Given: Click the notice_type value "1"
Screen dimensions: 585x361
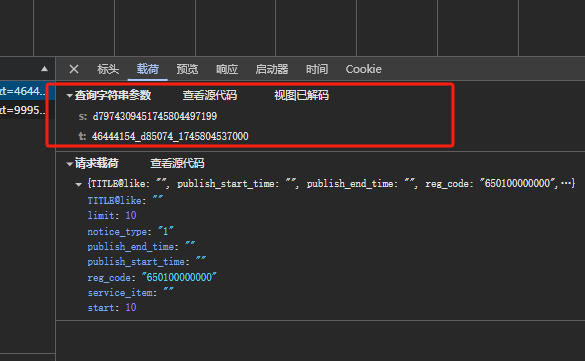Looking at the screenshot, I should click(x=166, y=231).
